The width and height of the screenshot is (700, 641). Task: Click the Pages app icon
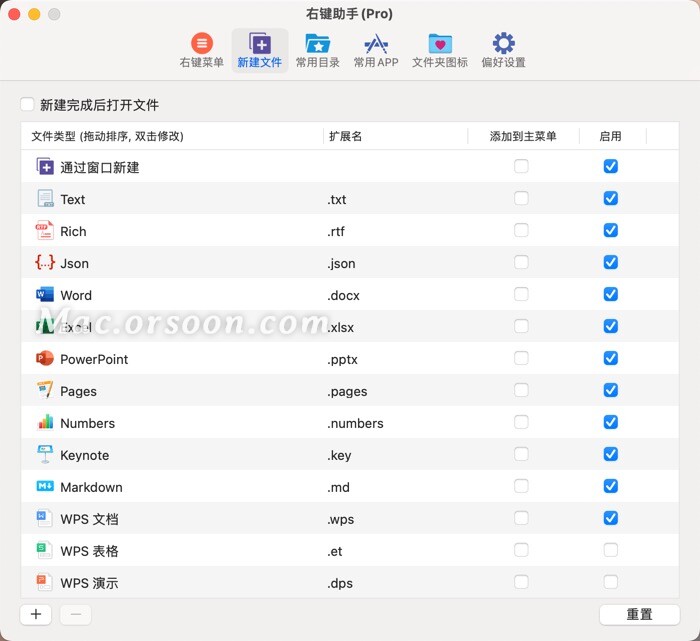pos(45,391)
